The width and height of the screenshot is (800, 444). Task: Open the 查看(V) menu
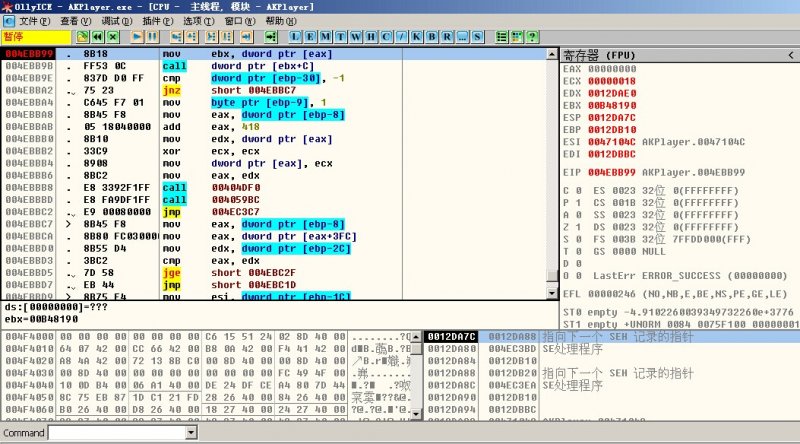click(x=76, y=21)
